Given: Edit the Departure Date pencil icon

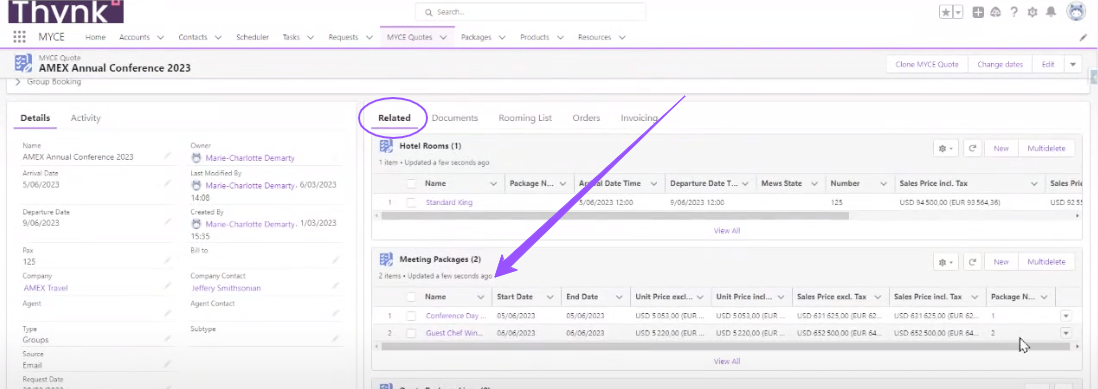Looking at the screenshot, I should click(x=167, y=222).
